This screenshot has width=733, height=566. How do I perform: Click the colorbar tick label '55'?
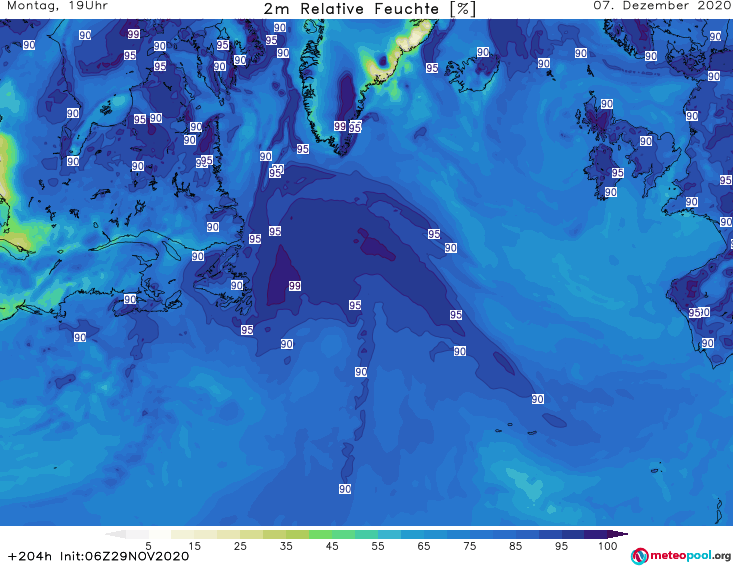pos(377,546)
